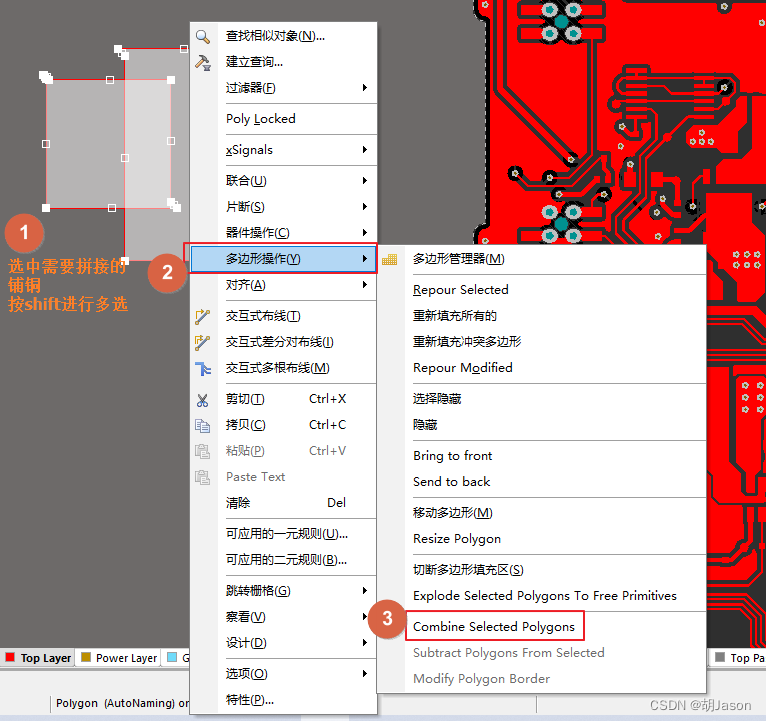Screen dimensions: 766x721
Task: Choose Repour Selected in submenu
Action: (542, 290)
